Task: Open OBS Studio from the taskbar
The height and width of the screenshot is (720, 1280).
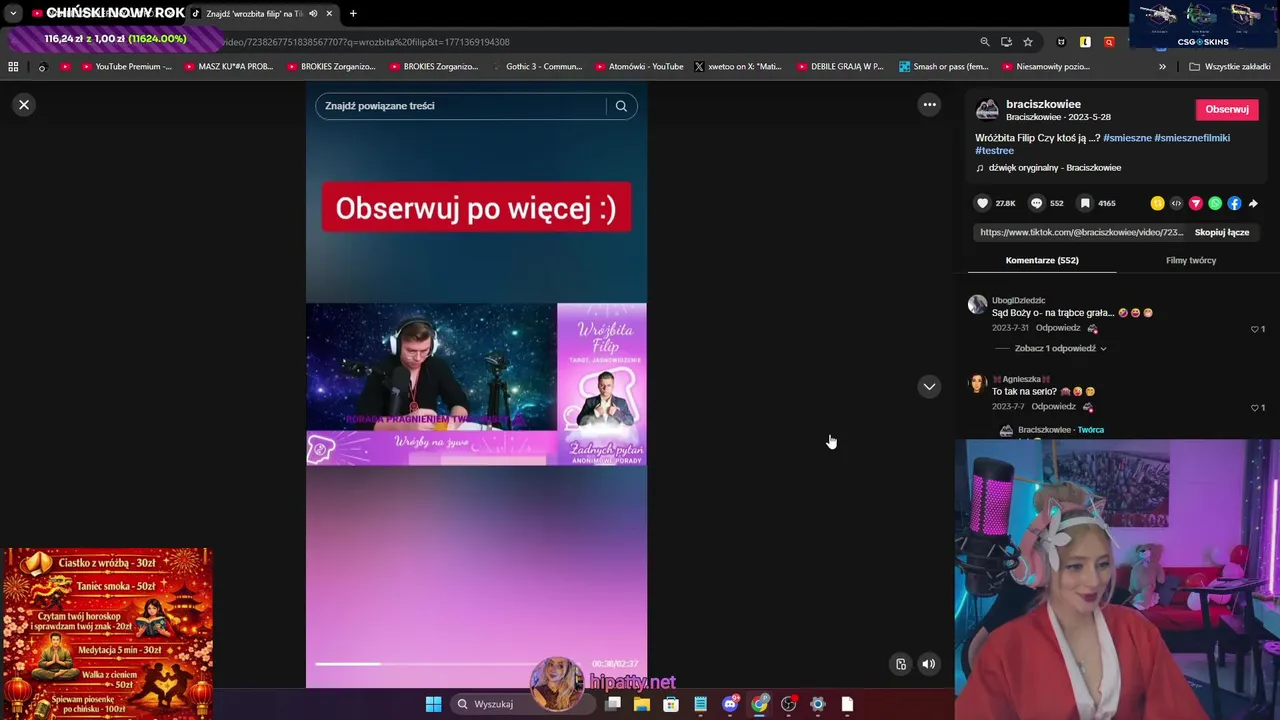Action: click(x=788, y=704)
